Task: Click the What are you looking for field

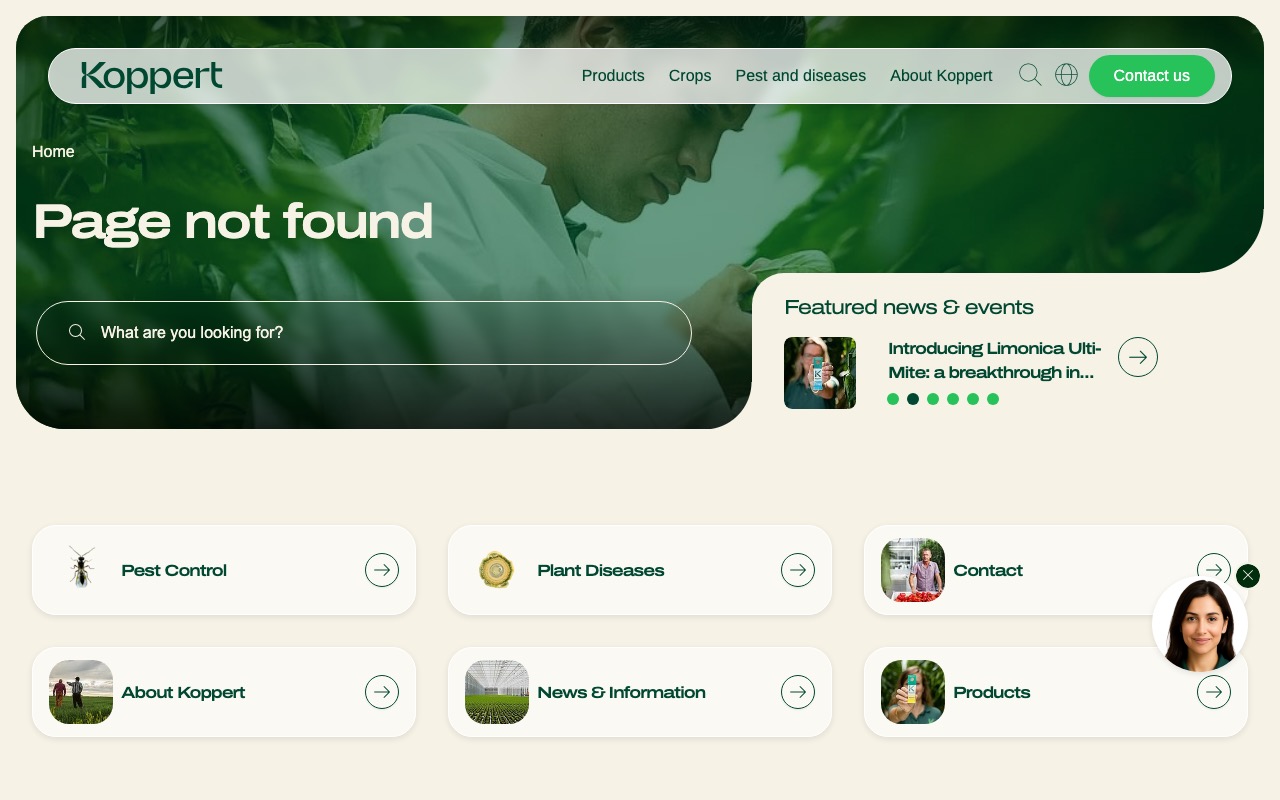Action: (364, 333)
